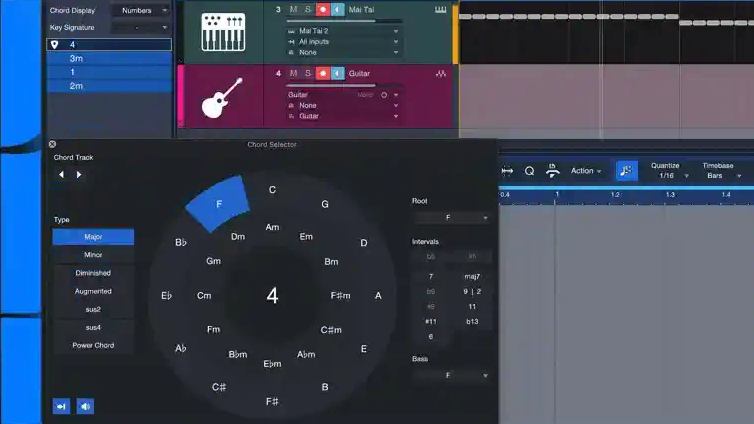Select the sus2 chord type
Viewport: 754px width, 424px height.
93,310
